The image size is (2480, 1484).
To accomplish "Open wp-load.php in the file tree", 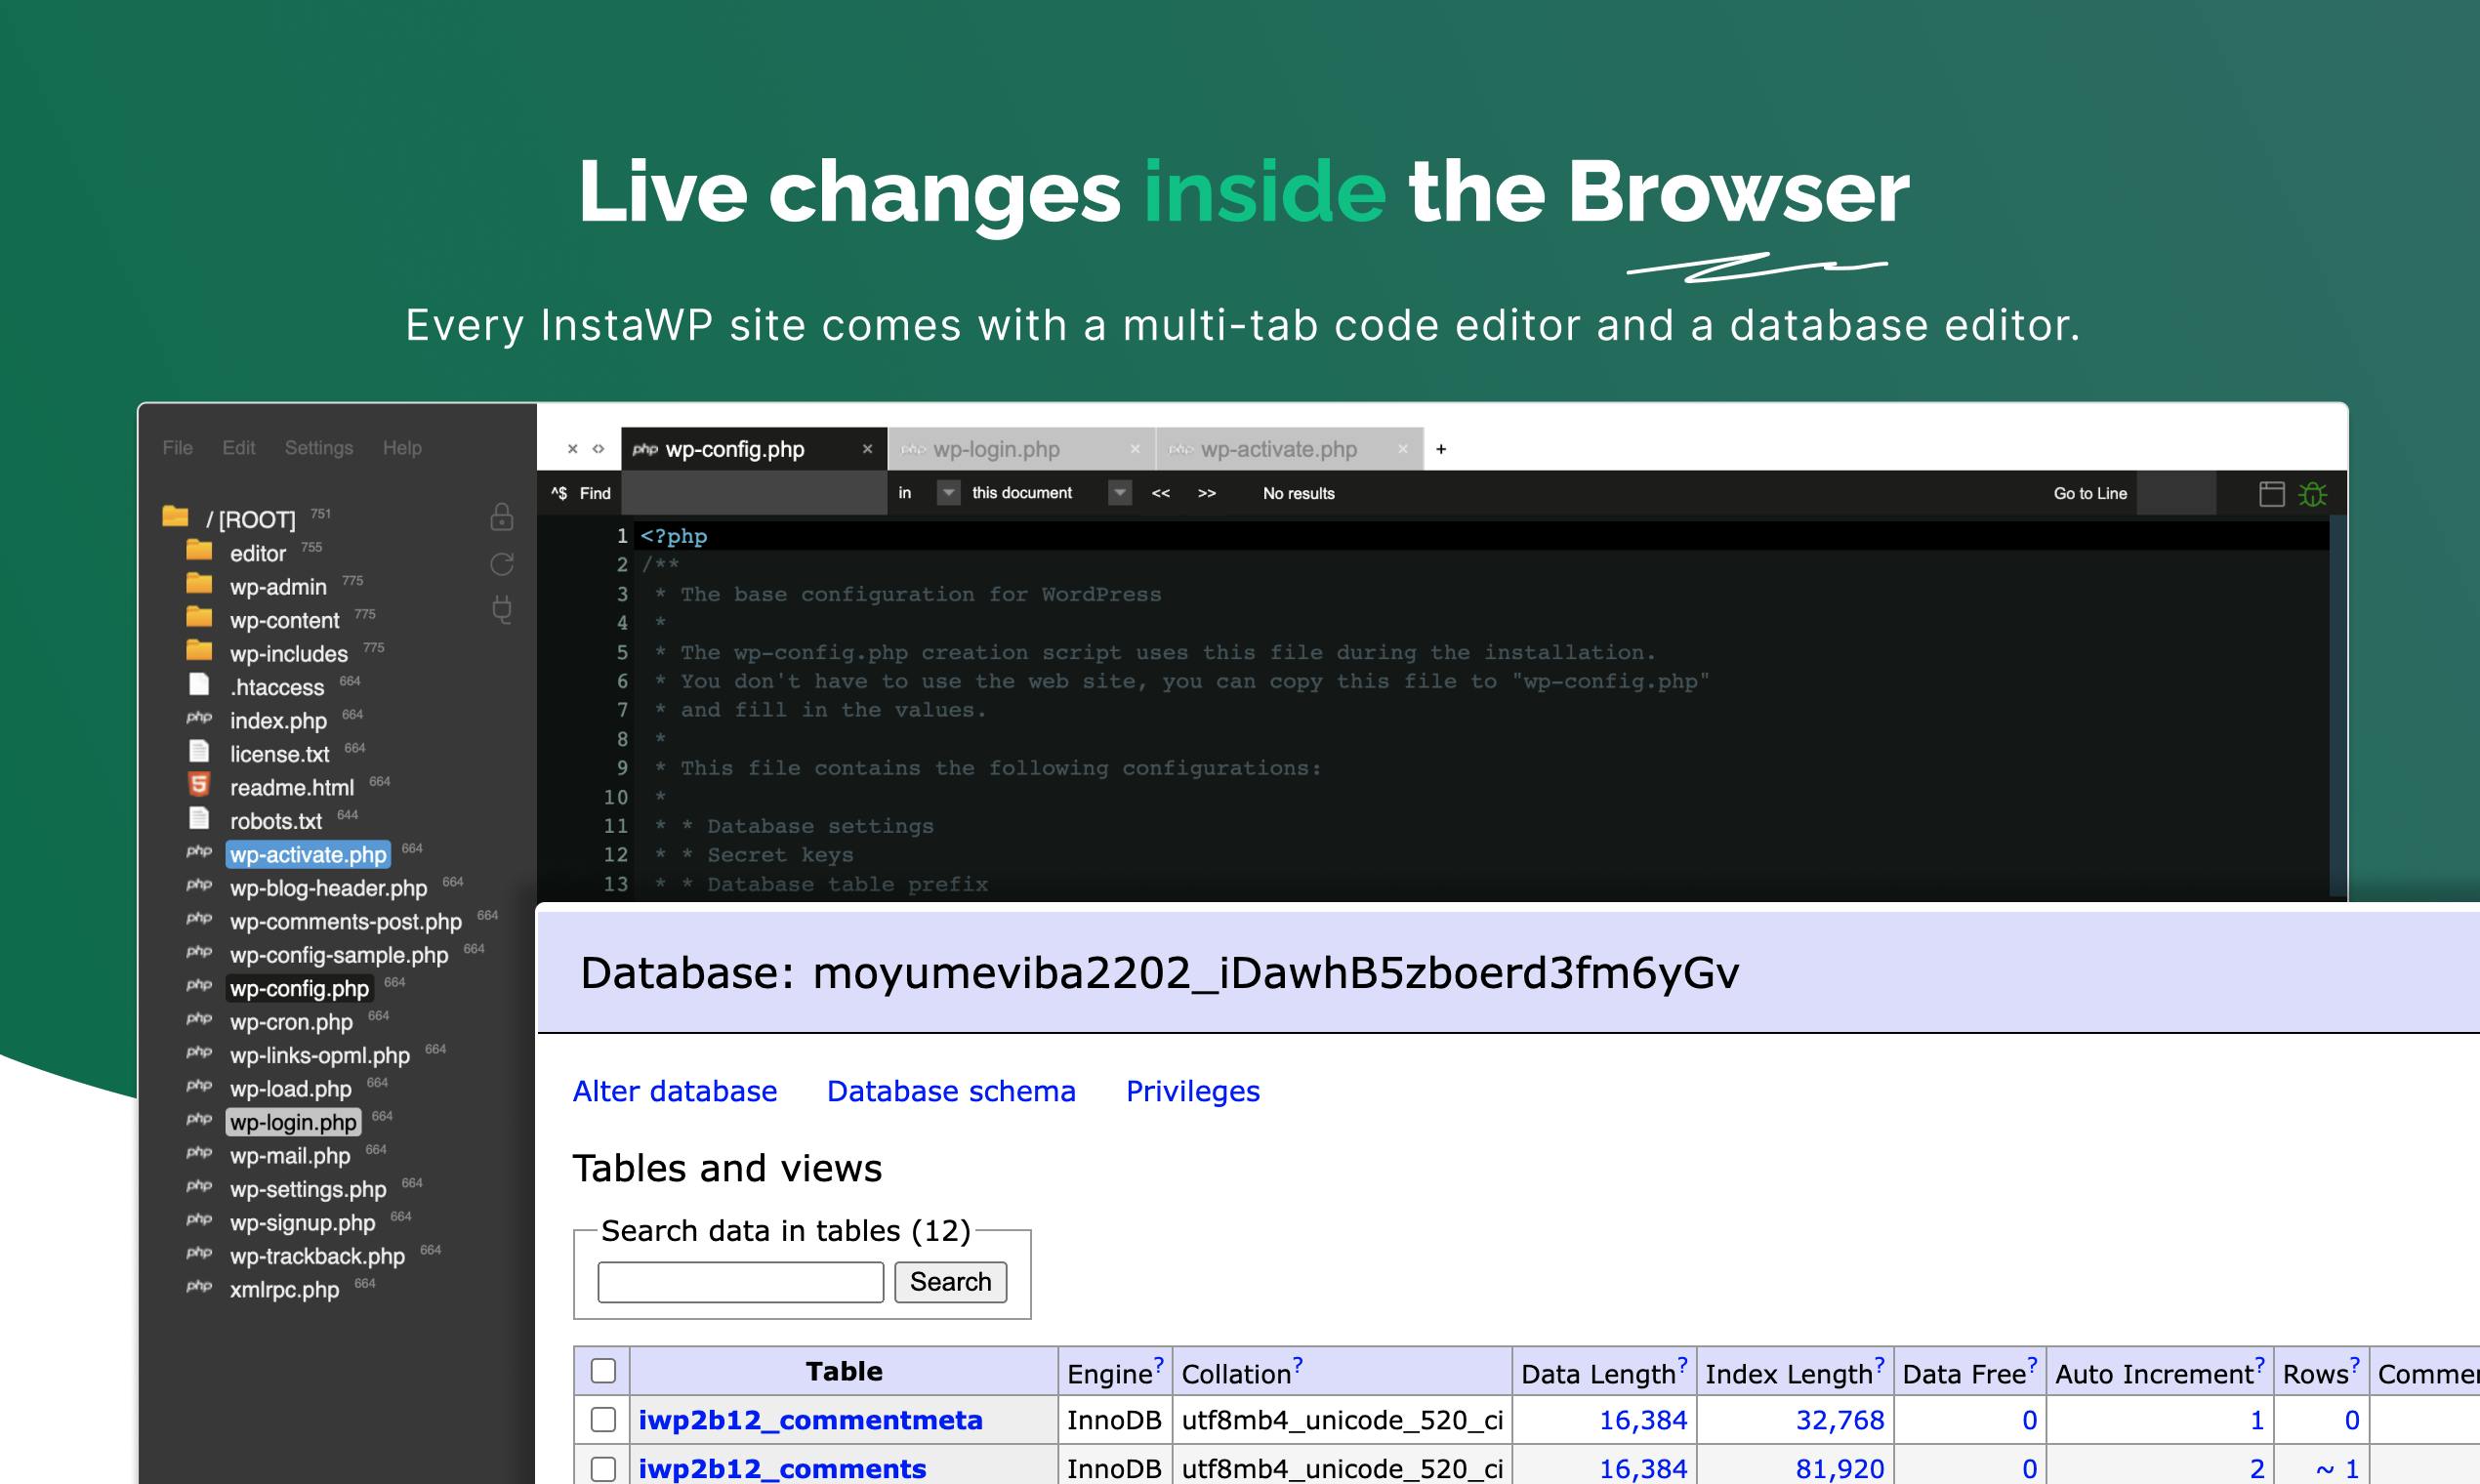I will click(x=291, y=1089).
